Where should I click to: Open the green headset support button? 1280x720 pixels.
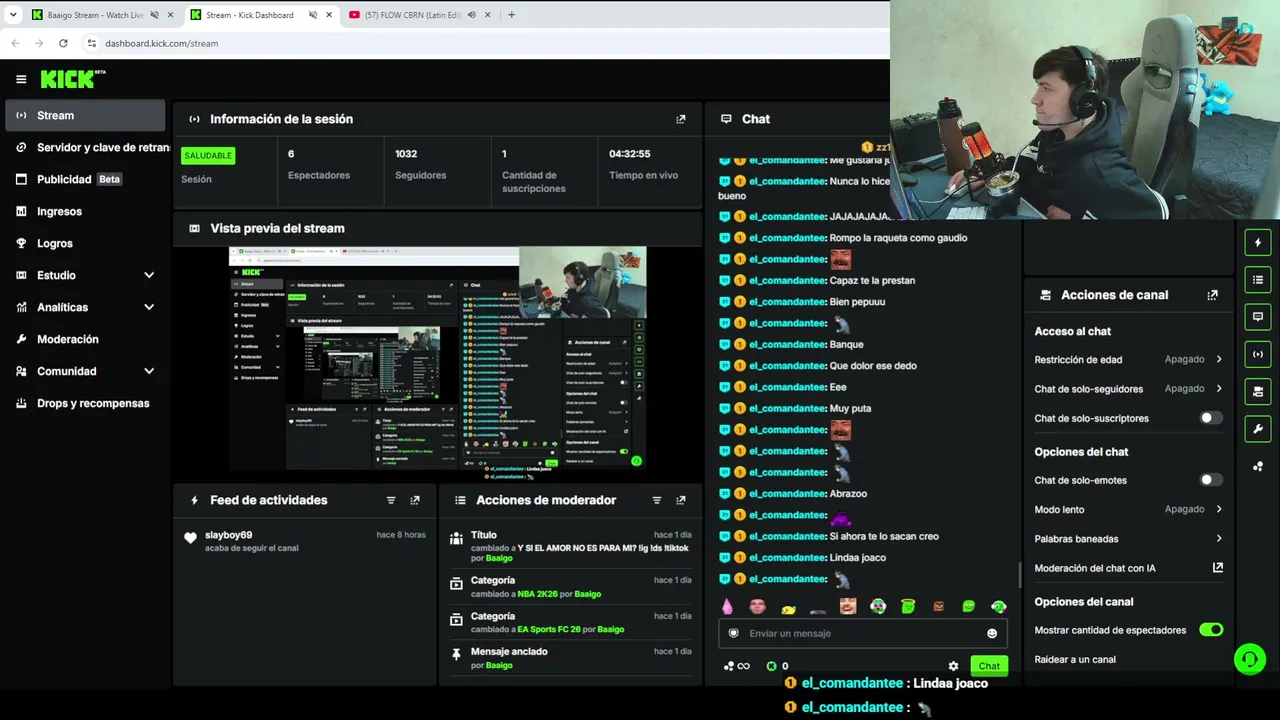tap(1250, 659)
